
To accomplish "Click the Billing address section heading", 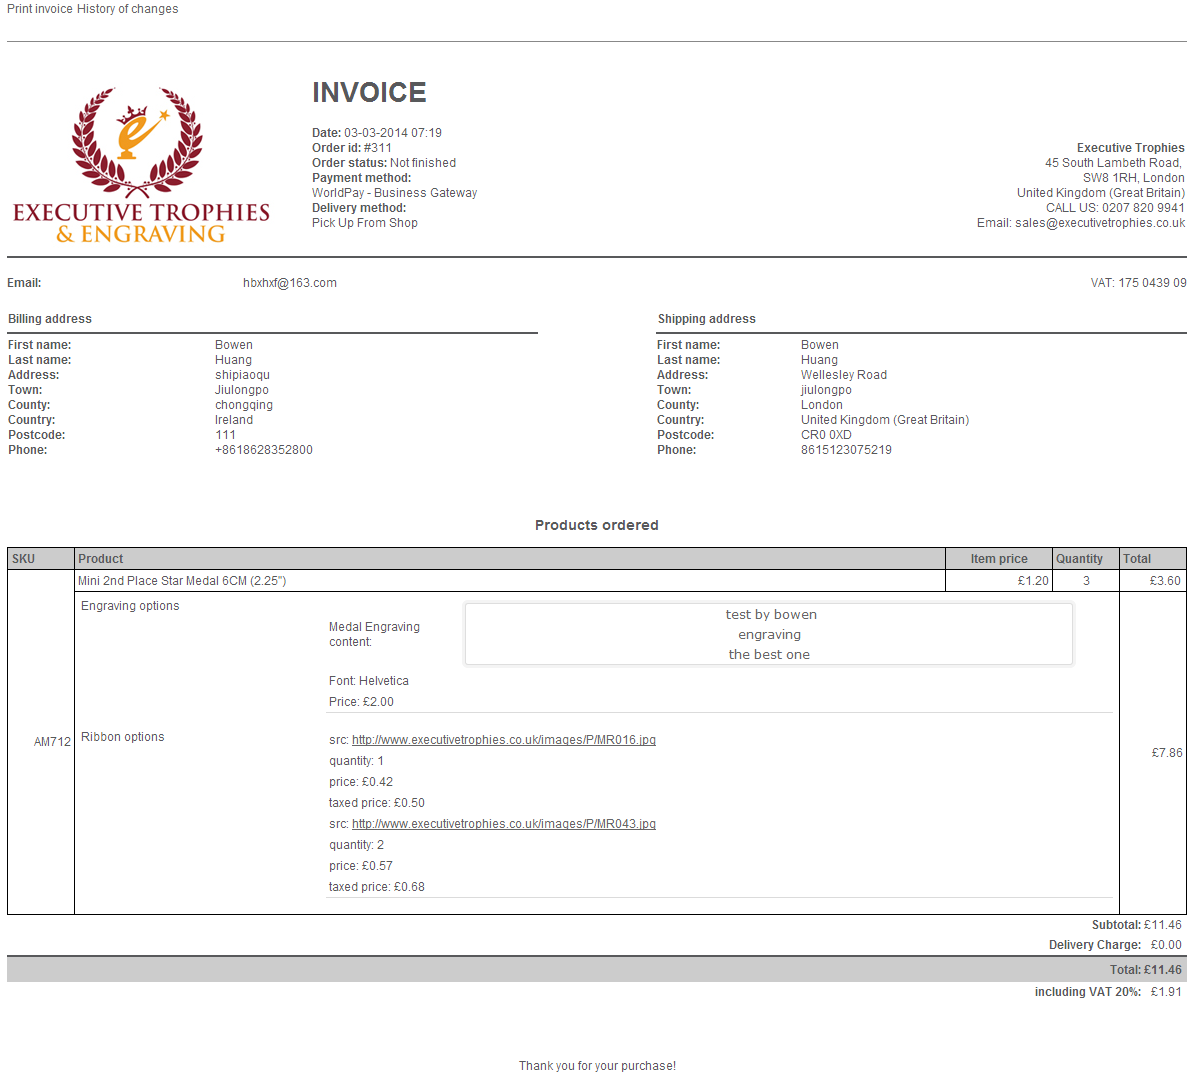I will pyautogui.click(x=50, y=319).
